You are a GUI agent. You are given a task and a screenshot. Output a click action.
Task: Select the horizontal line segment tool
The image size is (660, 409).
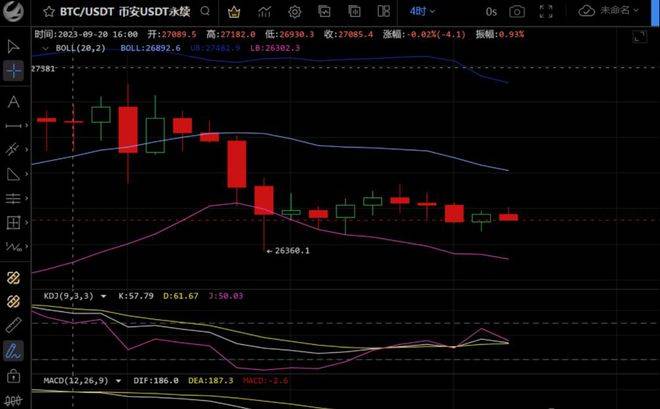(x=13, y=125)
